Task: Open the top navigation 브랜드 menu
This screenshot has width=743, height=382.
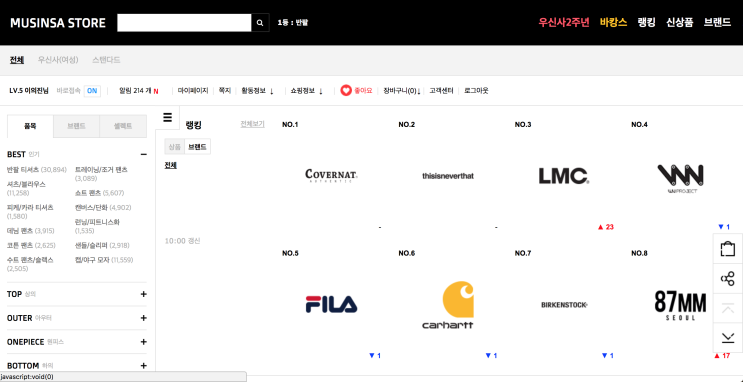Action: [717, 23]
